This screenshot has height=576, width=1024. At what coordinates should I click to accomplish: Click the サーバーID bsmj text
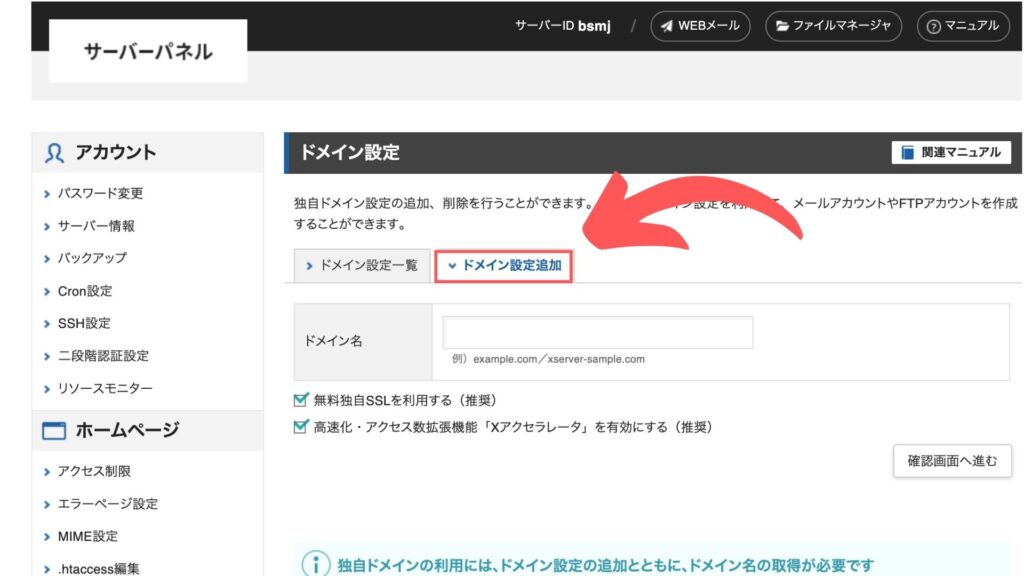pos(563,26)
